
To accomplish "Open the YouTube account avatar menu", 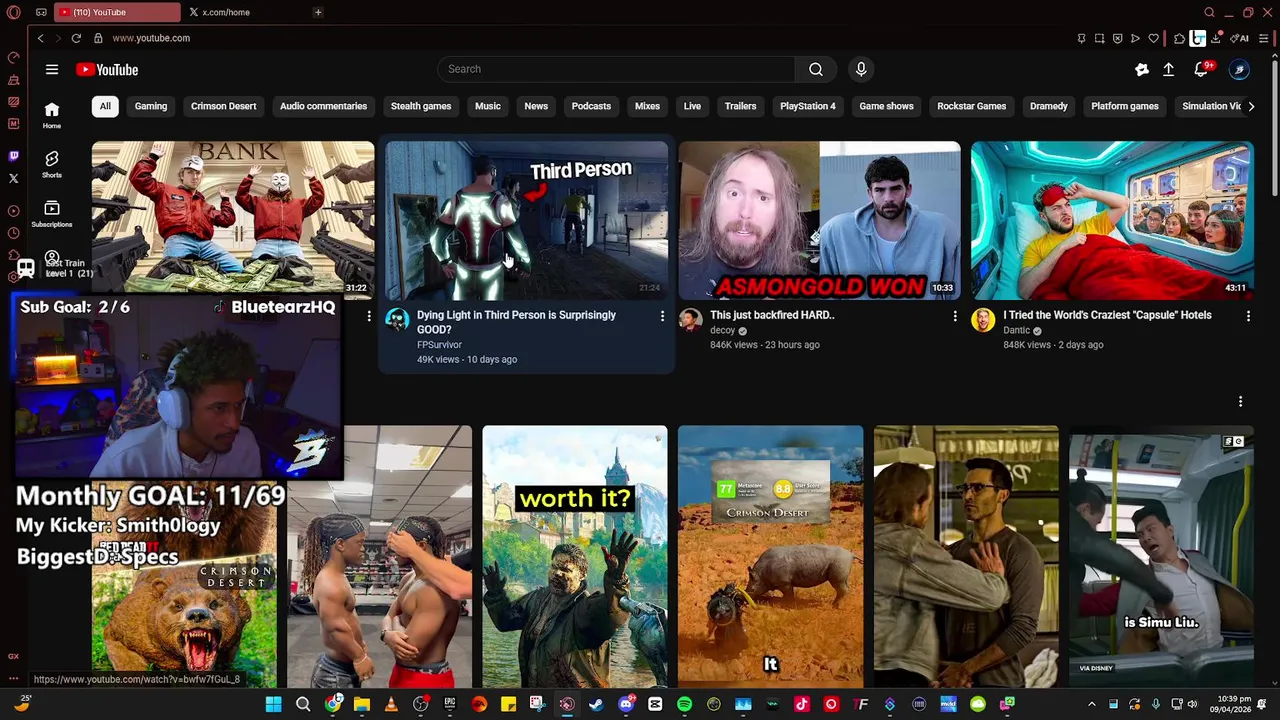I will [x=1239, y=69].
